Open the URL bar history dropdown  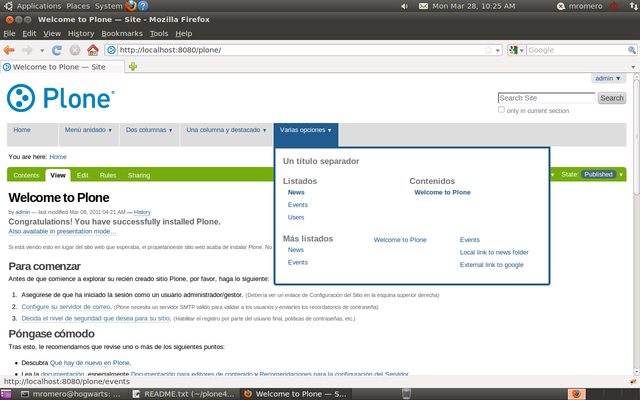click(498, 51)
